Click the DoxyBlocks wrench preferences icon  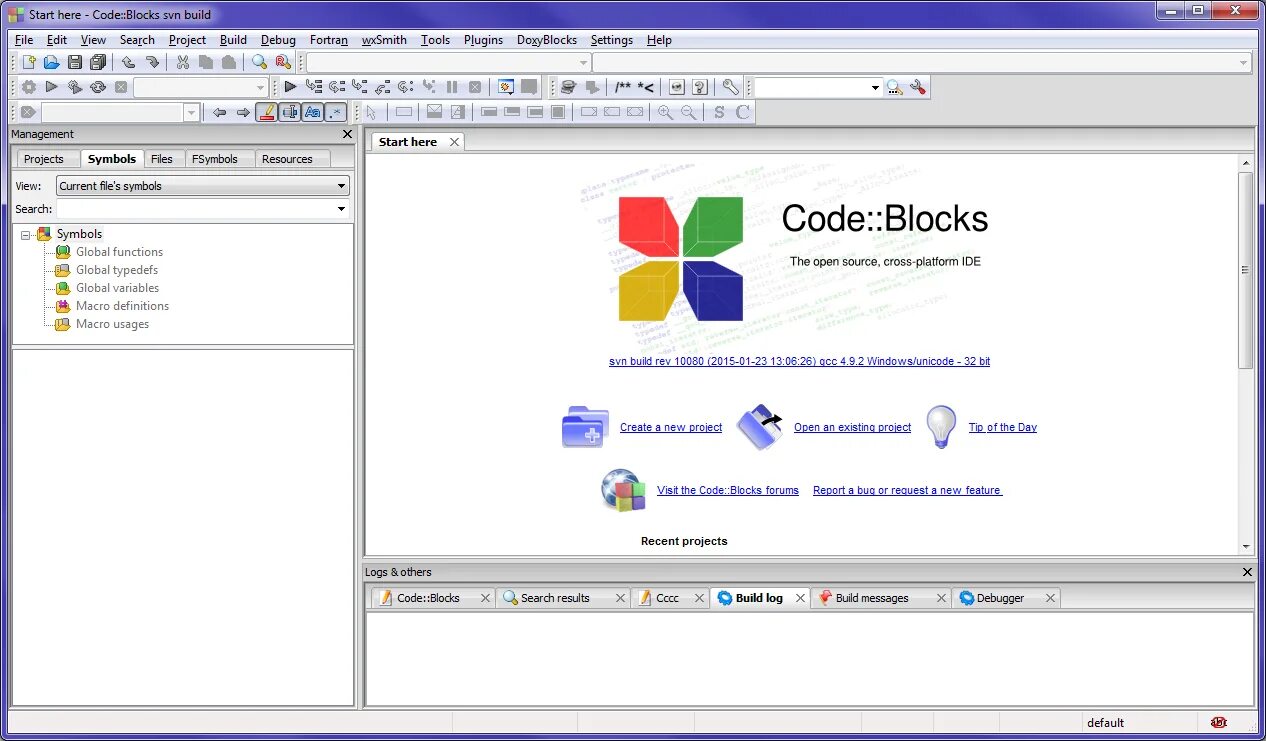731,87
